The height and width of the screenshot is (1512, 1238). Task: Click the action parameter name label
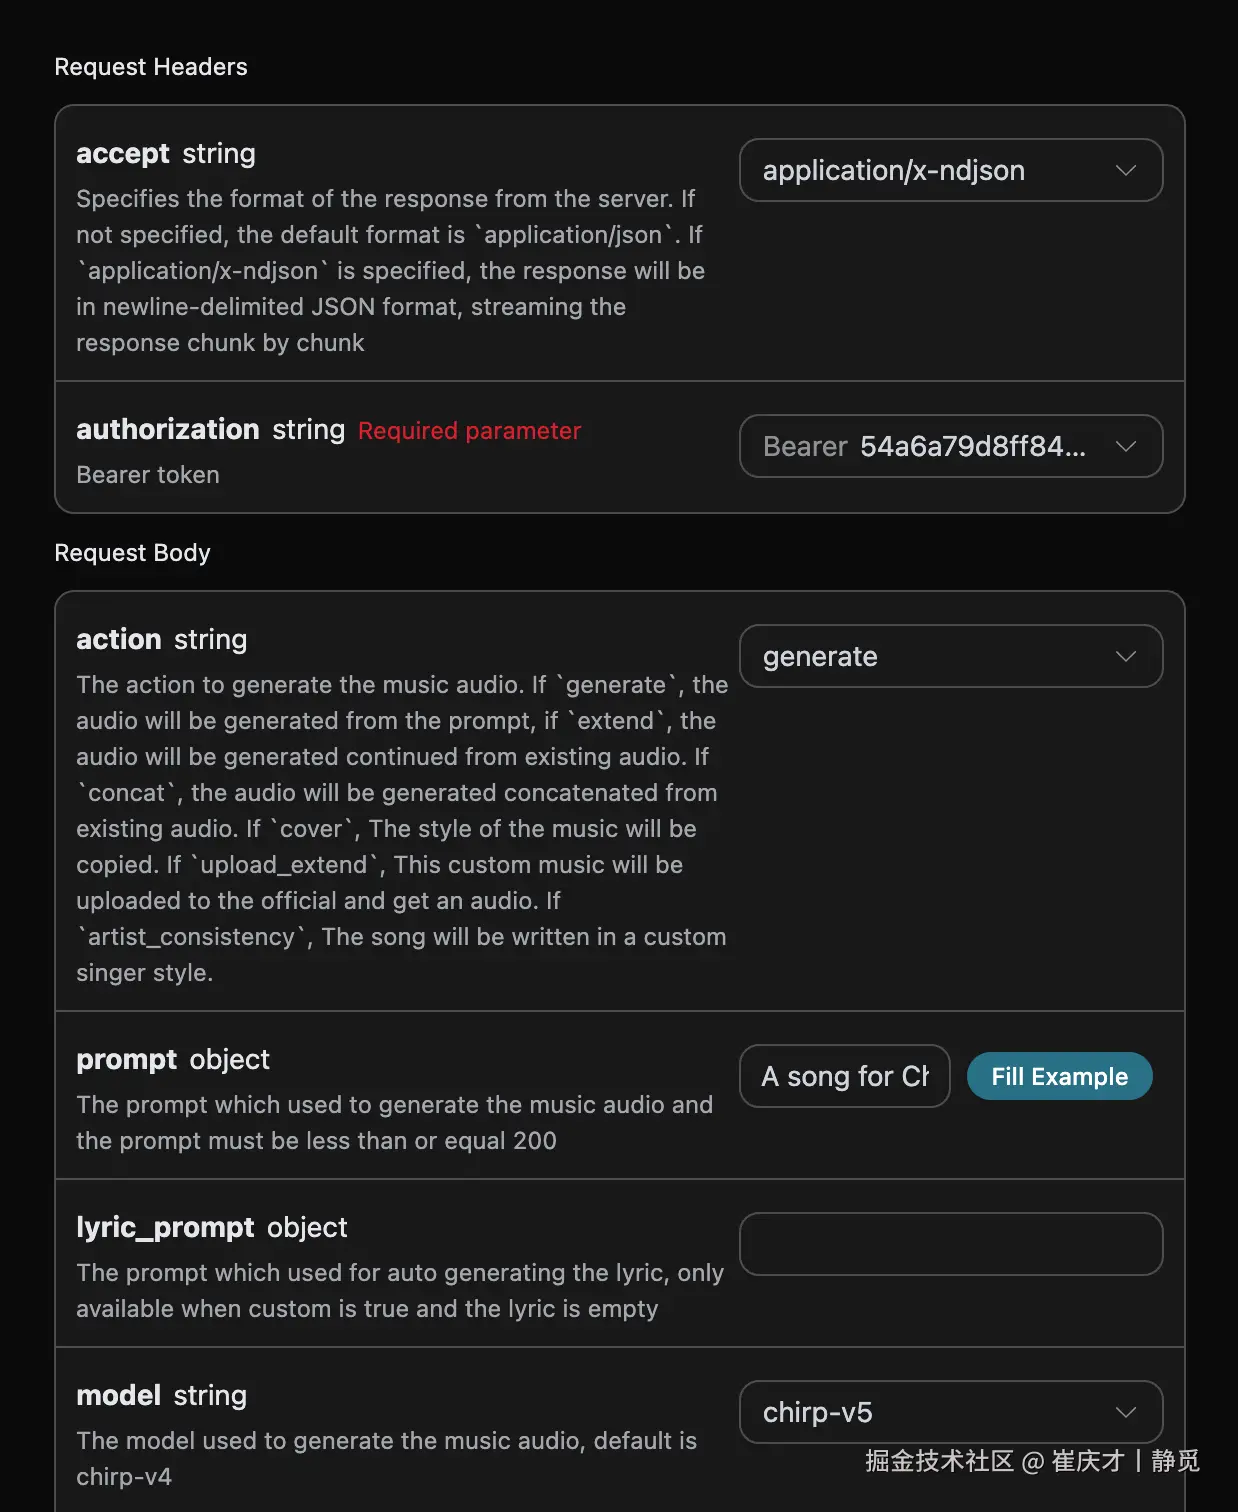coord(119,640)
